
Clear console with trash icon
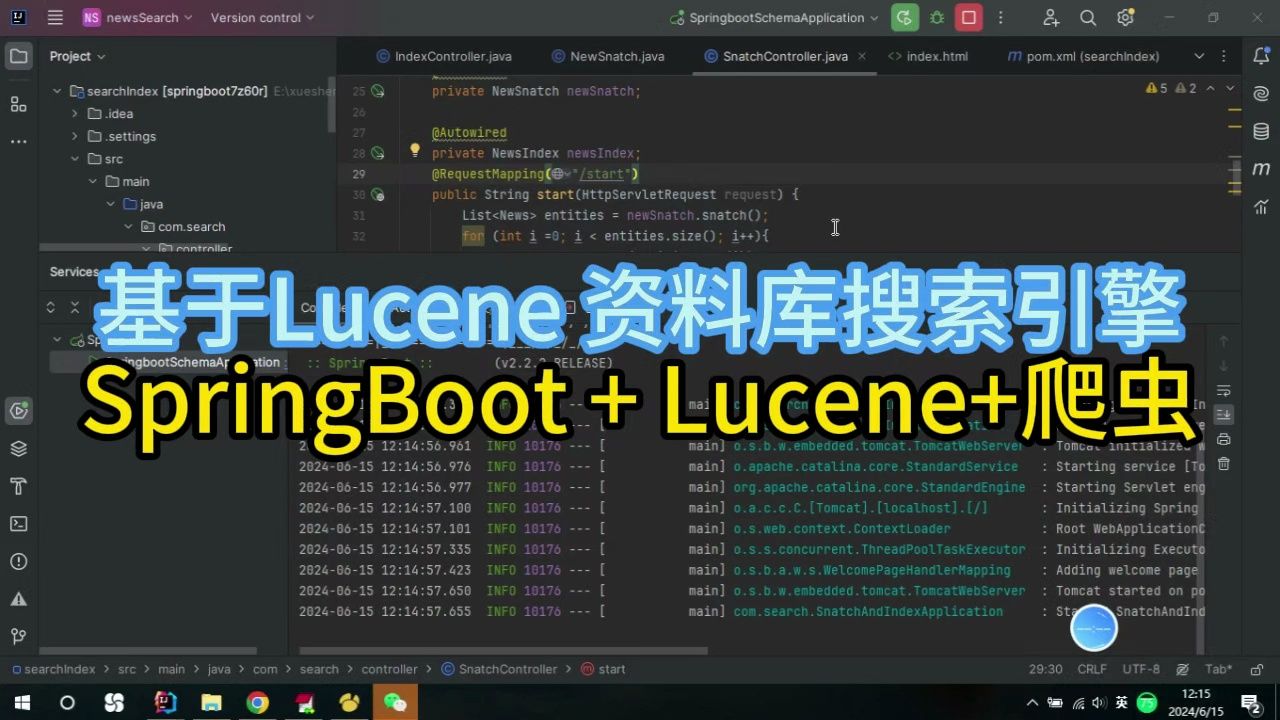1223,464
